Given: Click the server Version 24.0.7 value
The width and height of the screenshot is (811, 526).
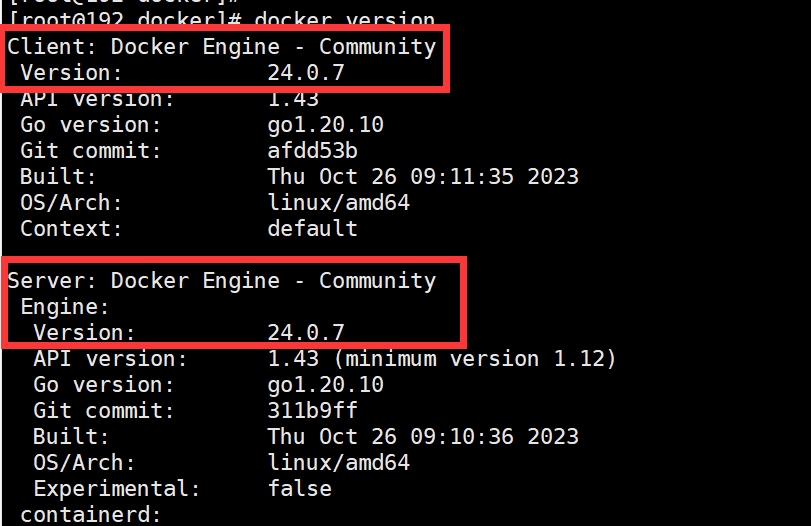Looking at the screenshot, I should point(306,333).
